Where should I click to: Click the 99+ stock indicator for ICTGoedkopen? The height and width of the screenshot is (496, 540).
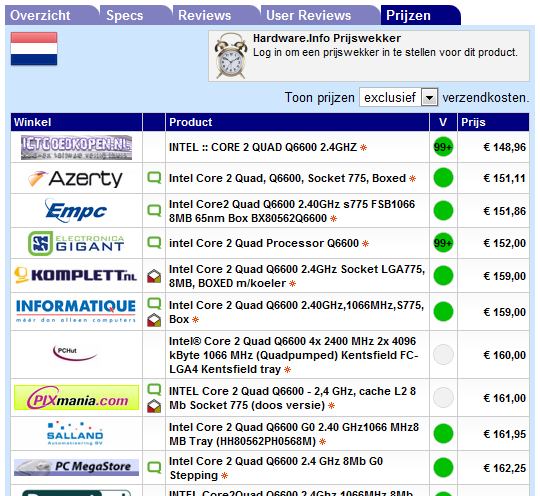tap(443, 147)
